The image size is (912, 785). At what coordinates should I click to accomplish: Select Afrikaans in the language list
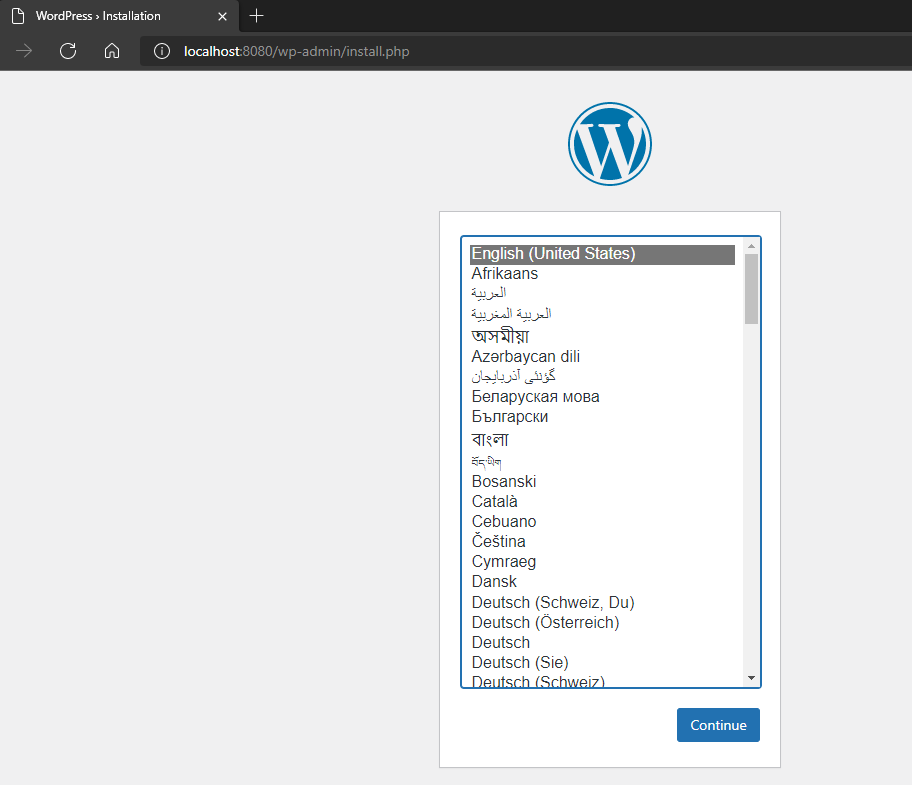[602, 273]
